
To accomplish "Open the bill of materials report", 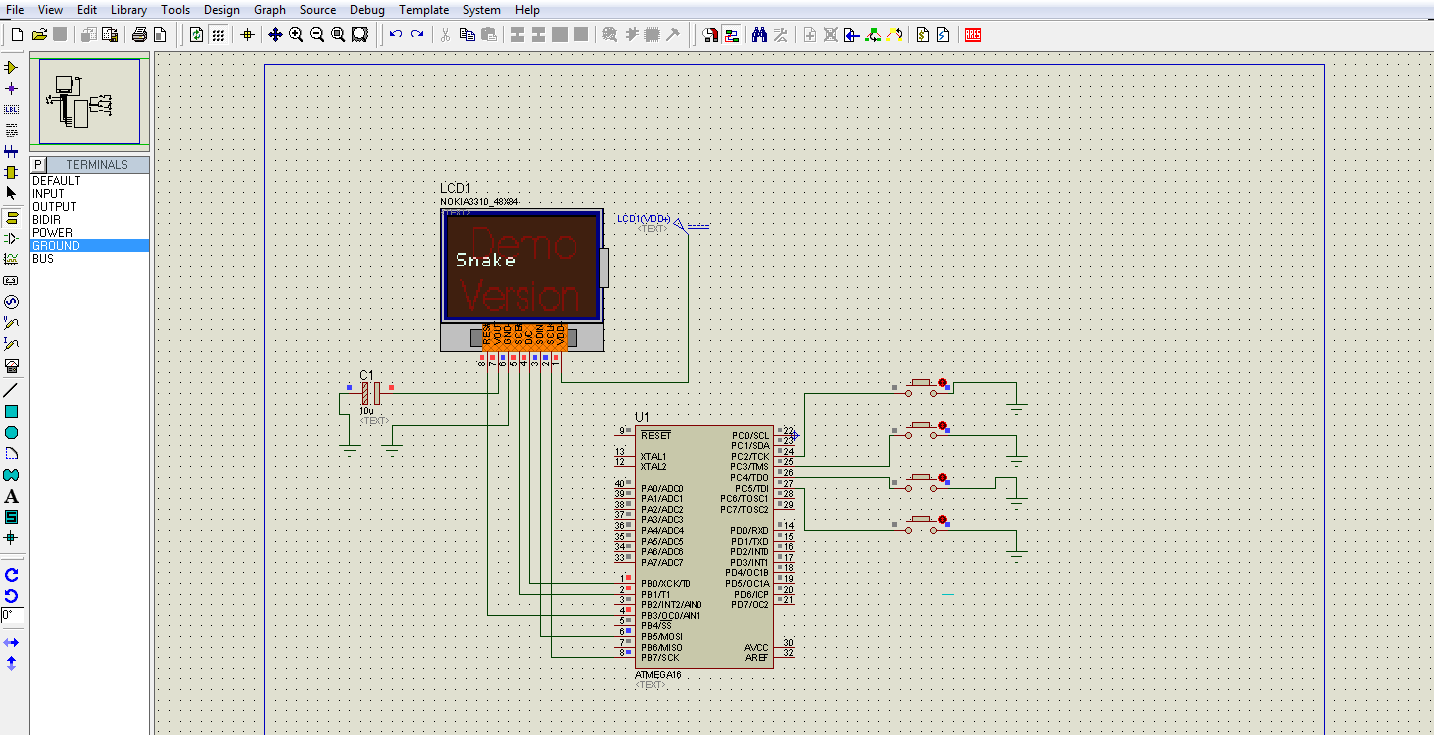I will 922,35.
